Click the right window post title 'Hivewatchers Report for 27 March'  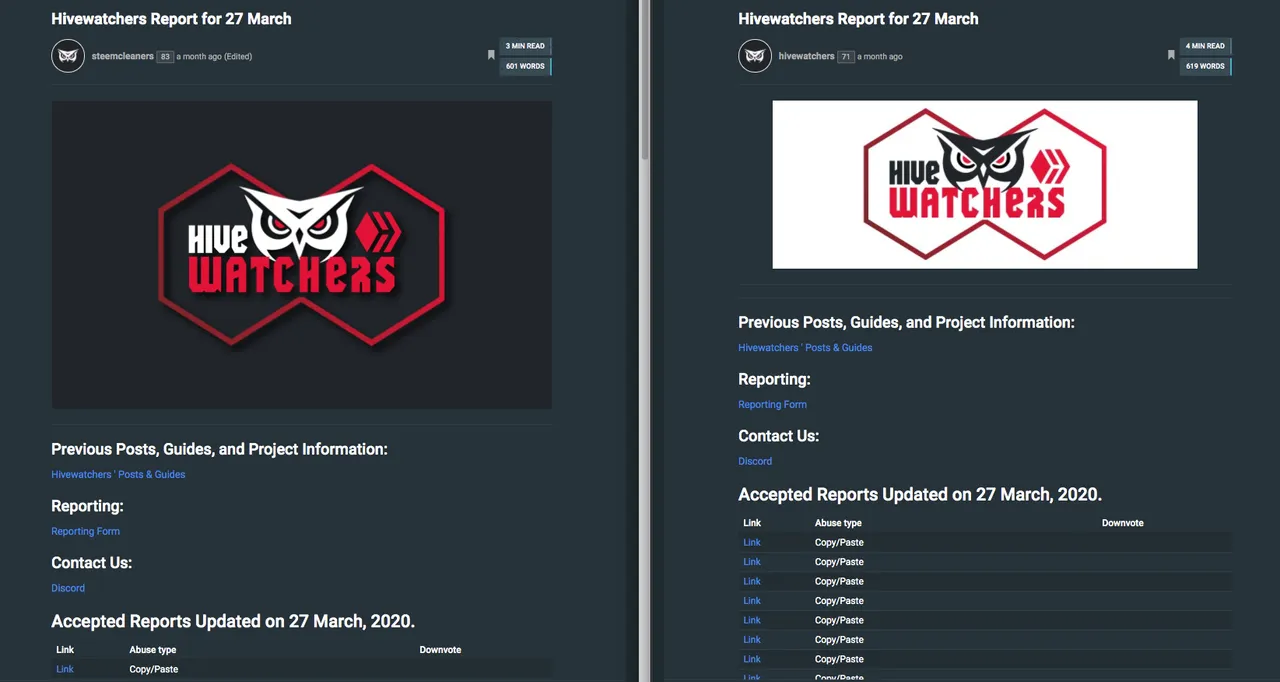[x=859, y=19]
